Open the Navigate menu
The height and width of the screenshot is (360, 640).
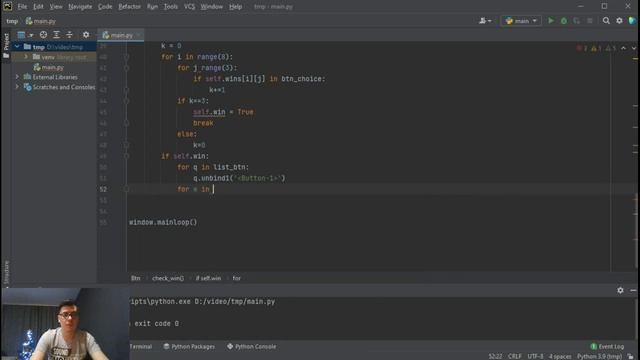[80, 7]
